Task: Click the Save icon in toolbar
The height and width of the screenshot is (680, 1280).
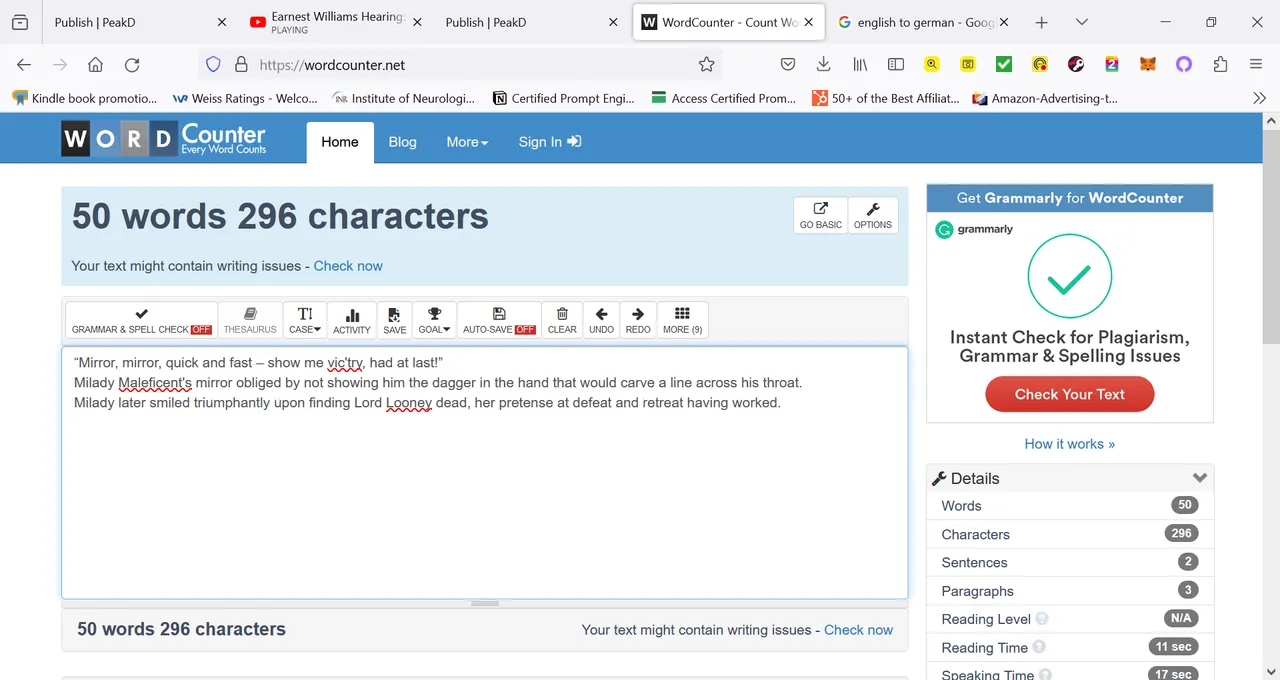Action: [395, 320]
